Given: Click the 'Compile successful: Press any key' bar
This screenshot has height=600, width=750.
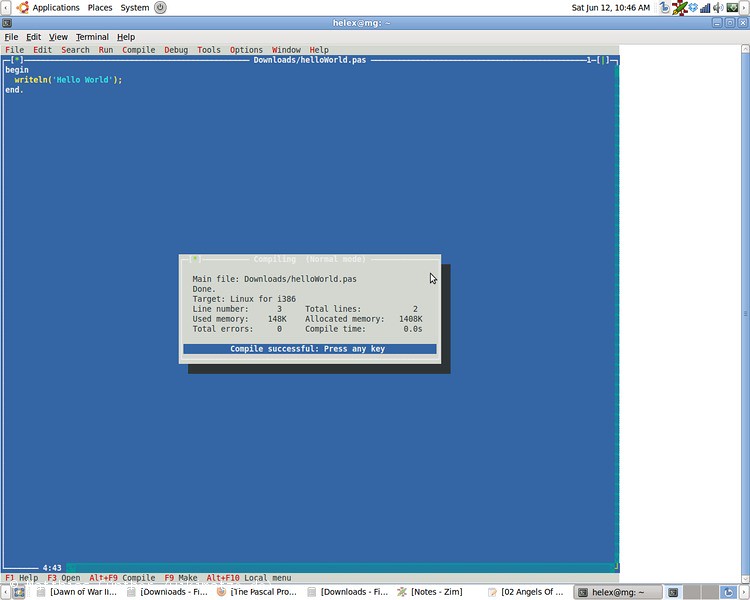Looking at the screenshot, I should pos(309,349).
